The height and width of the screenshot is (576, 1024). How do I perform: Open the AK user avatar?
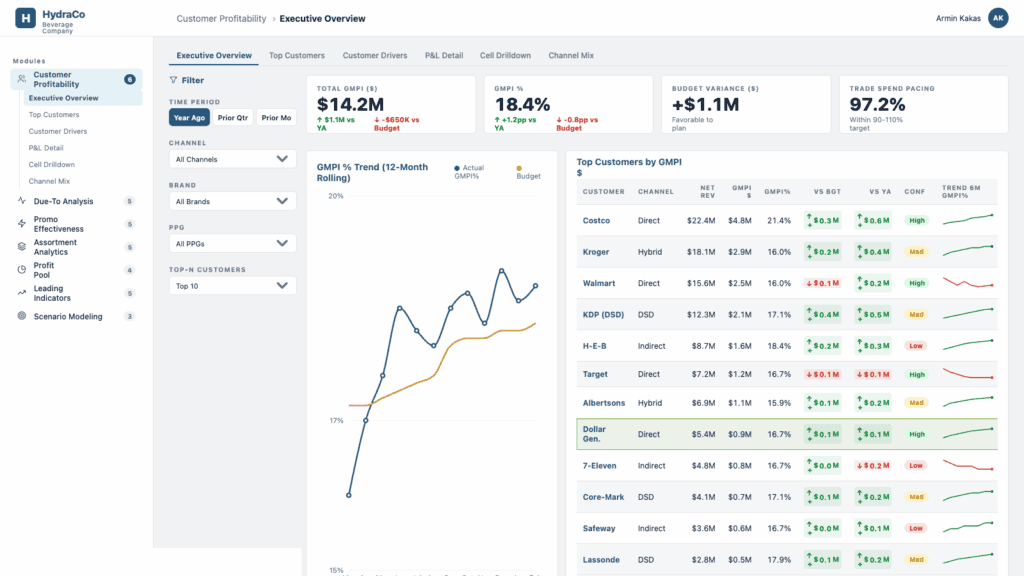[x=998, y=18]
